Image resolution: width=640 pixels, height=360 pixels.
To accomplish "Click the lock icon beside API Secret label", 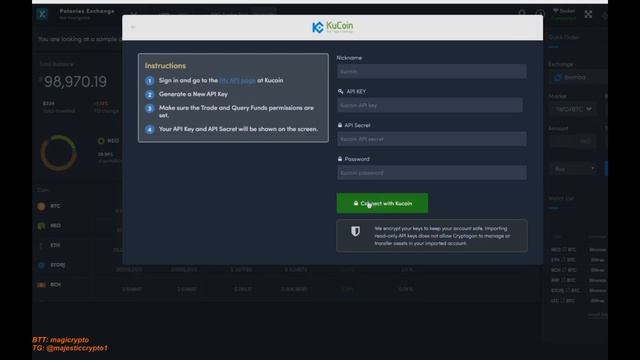I will tap(340, 125).
